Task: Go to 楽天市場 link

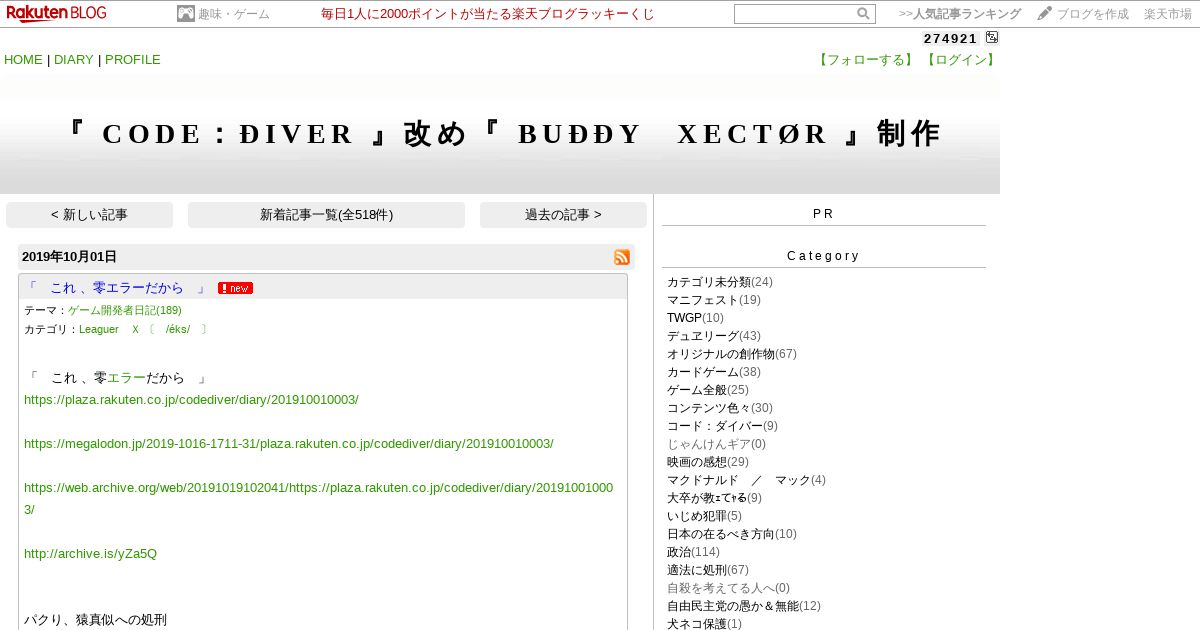Action: coord(1168,14)
